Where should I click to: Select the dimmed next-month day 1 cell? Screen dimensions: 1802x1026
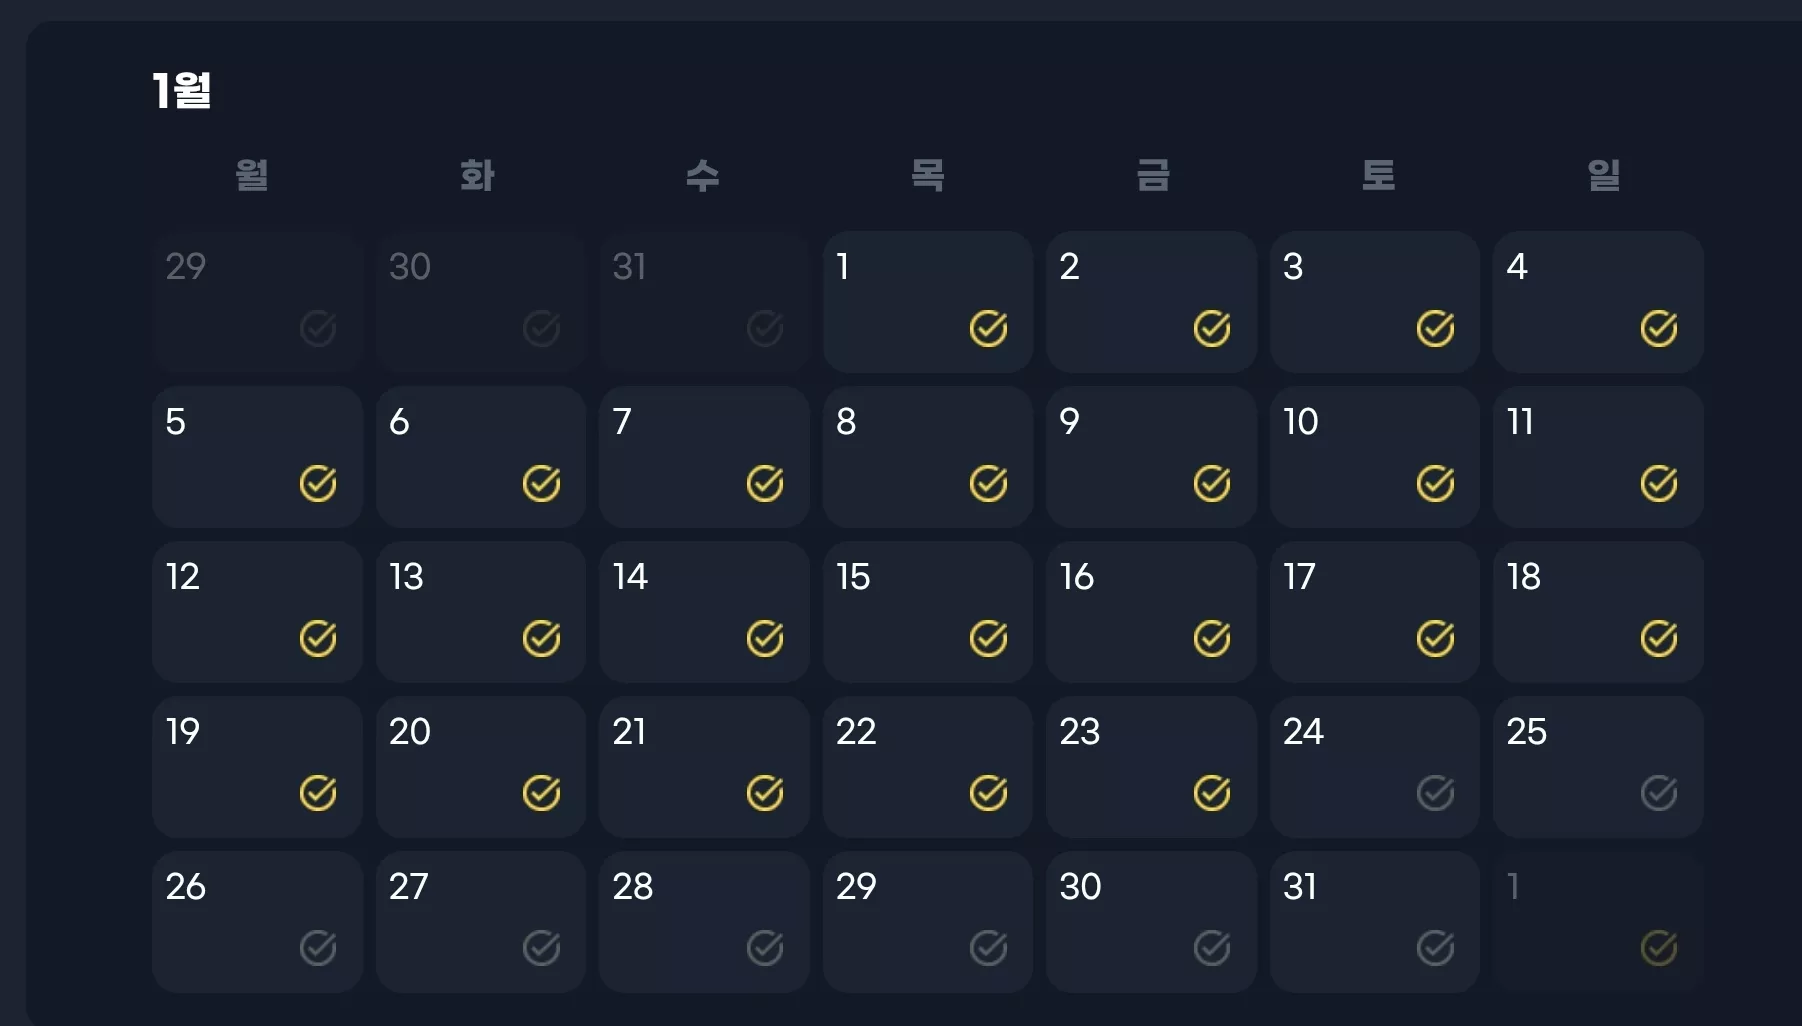(1598, 922)
